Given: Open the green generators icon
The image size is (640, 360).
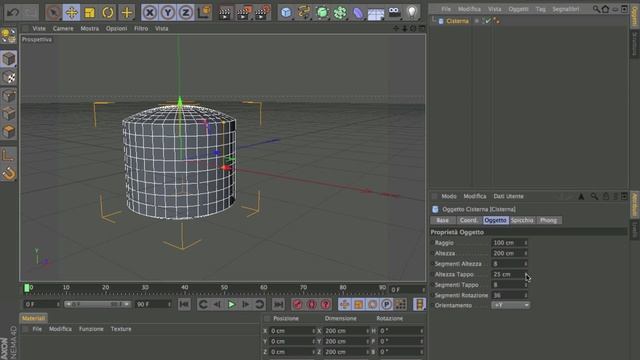Looking at the screenshot, I should tap(322, 12).
